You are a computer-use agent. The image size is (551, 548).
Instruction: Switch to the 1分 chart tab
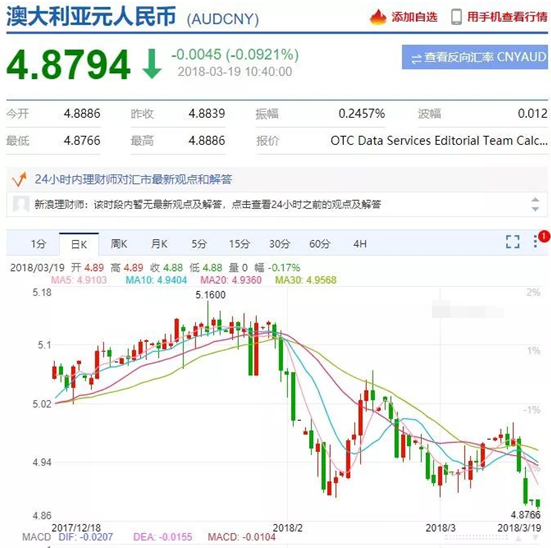click(x=38, y=244)
